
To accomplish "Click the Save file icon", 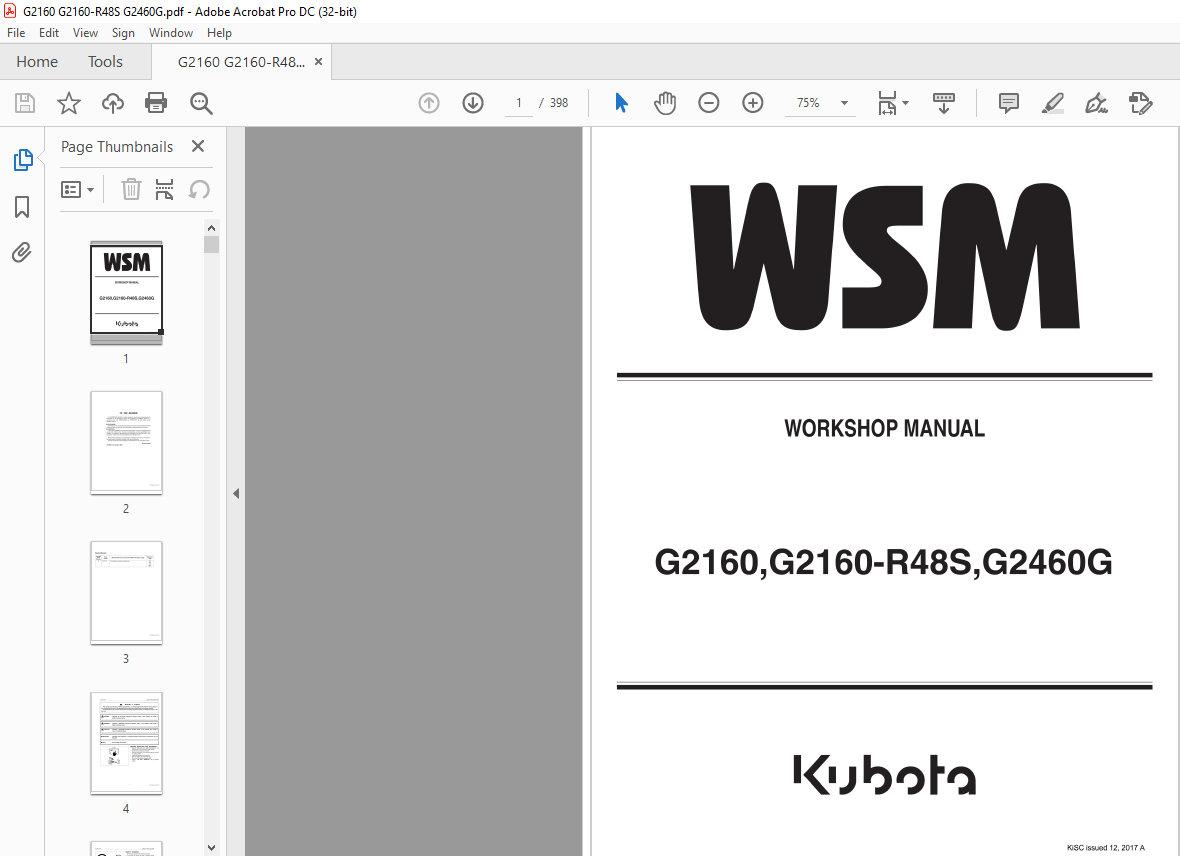I will point(25,103).
